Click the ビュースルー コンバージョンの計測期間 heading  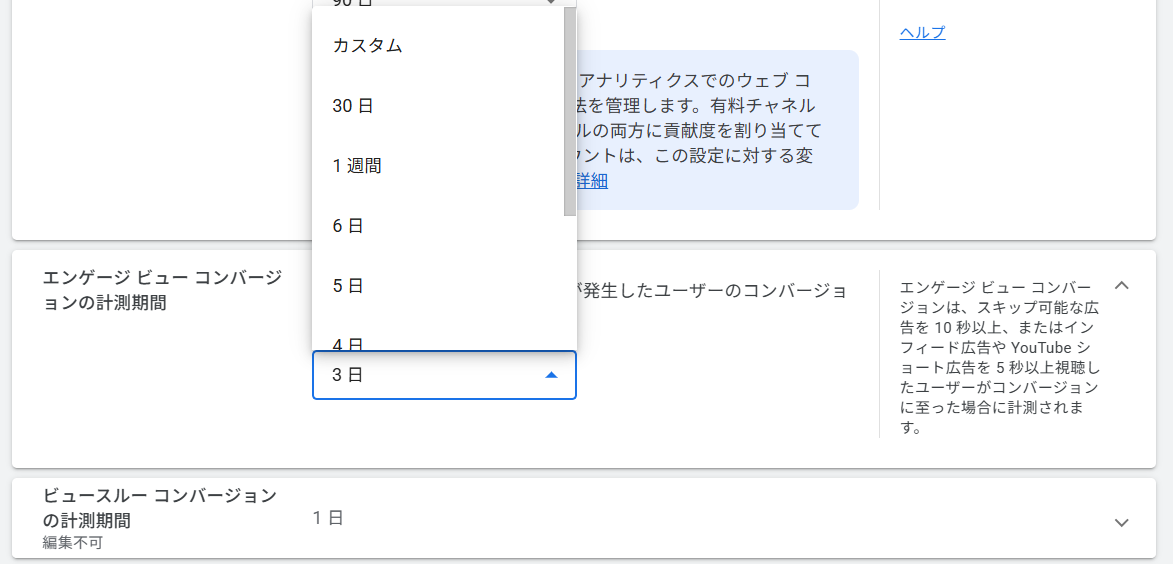point(160,507)
